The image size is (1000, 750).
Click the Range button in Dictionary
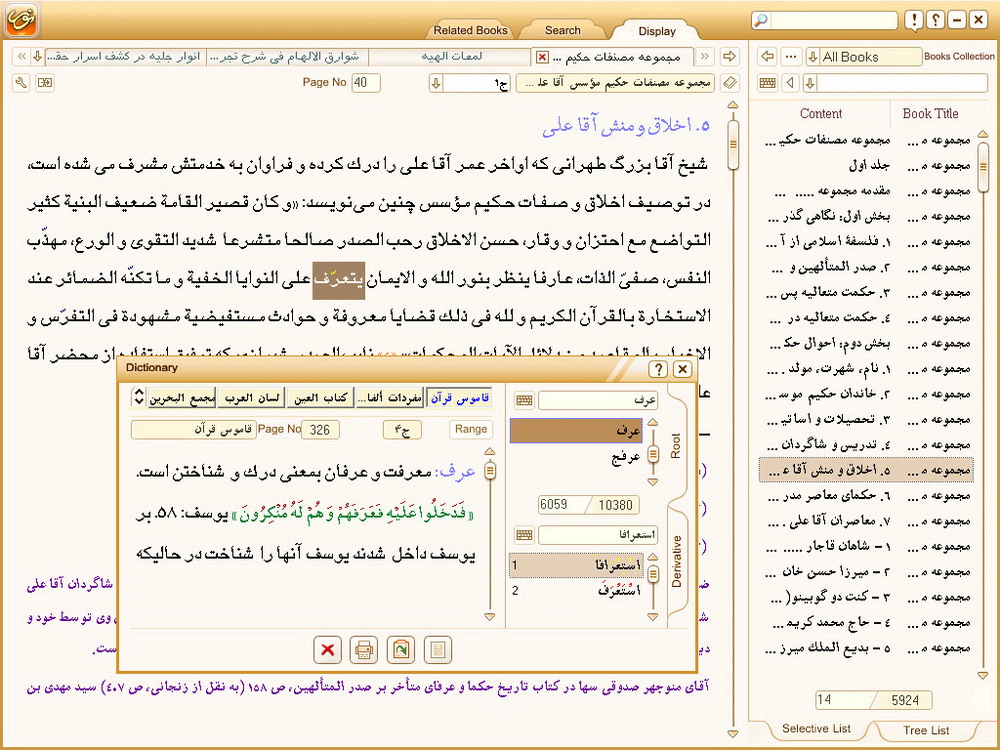pyautogui.click(x=470, y=429)
